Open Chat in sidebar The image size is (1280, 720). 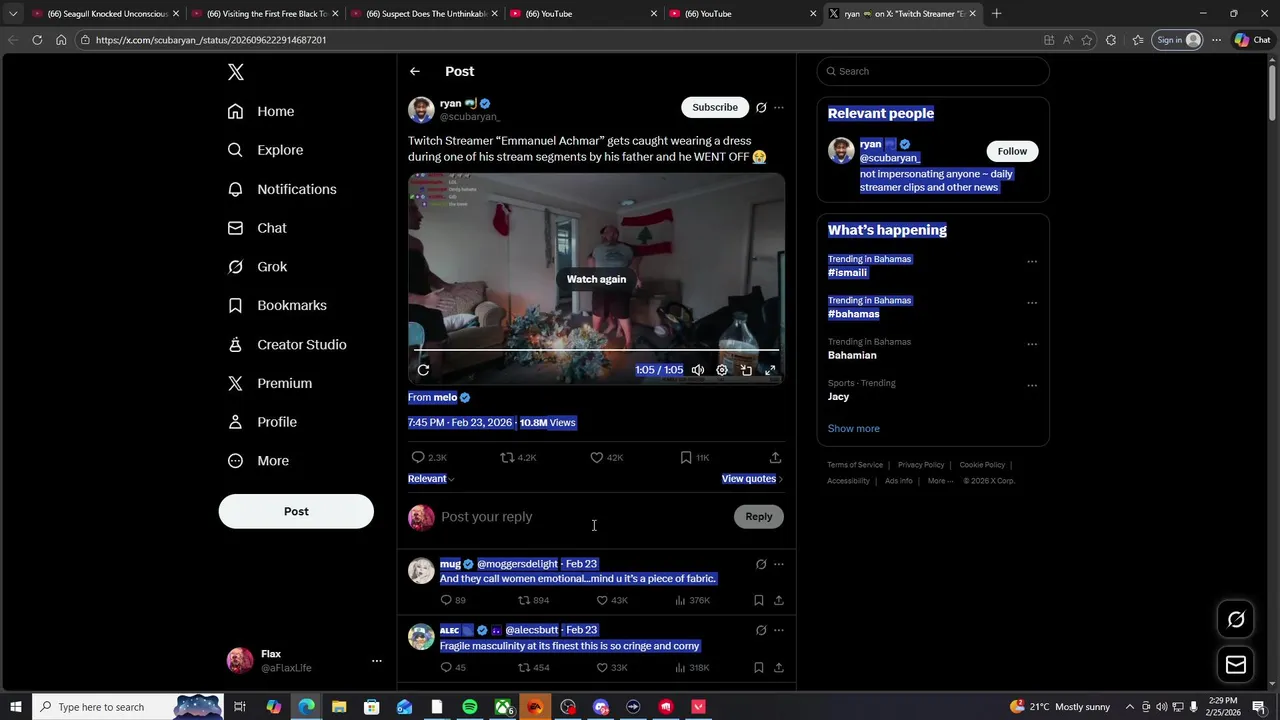pyautogui.click(x=257, y=228)
